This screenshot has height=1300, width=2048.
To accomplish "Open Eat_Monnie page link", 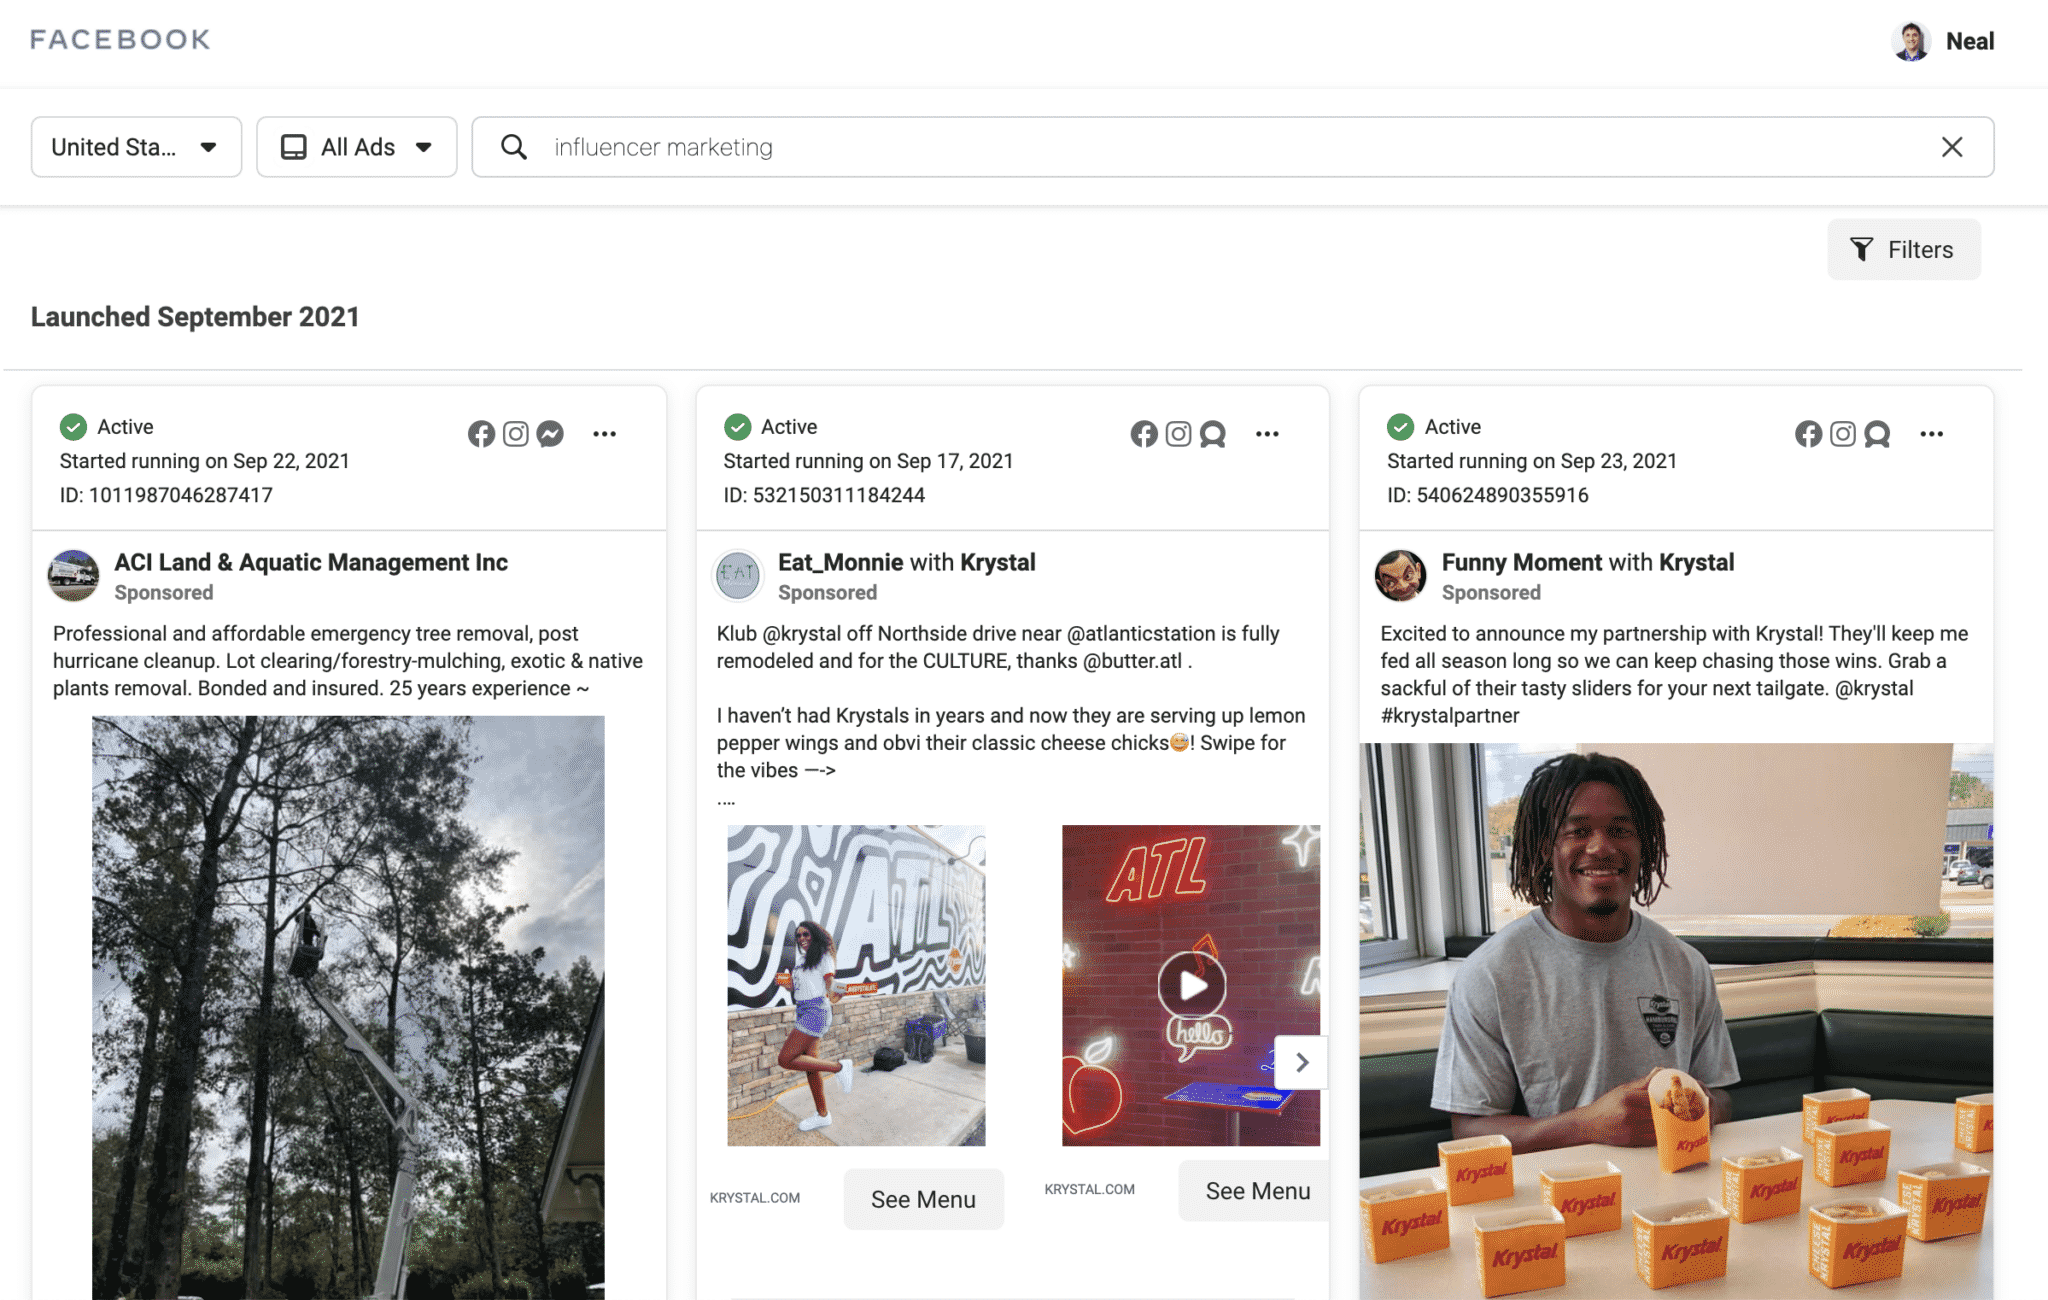I will (x=841, y=562).
